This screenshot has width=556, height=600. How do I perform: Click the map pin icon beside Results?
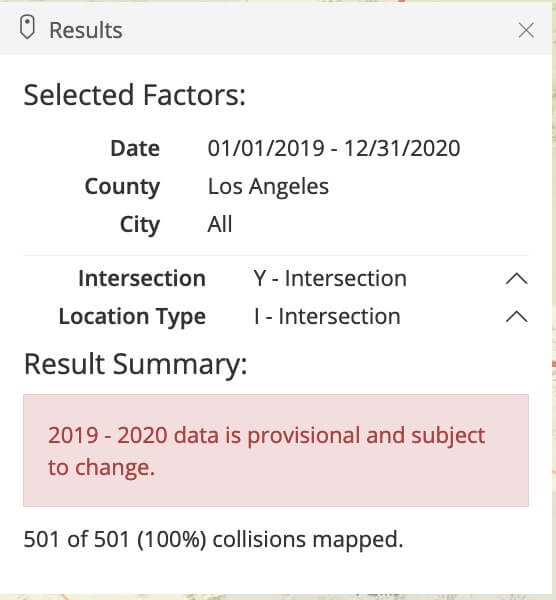(x=28, y=27)
